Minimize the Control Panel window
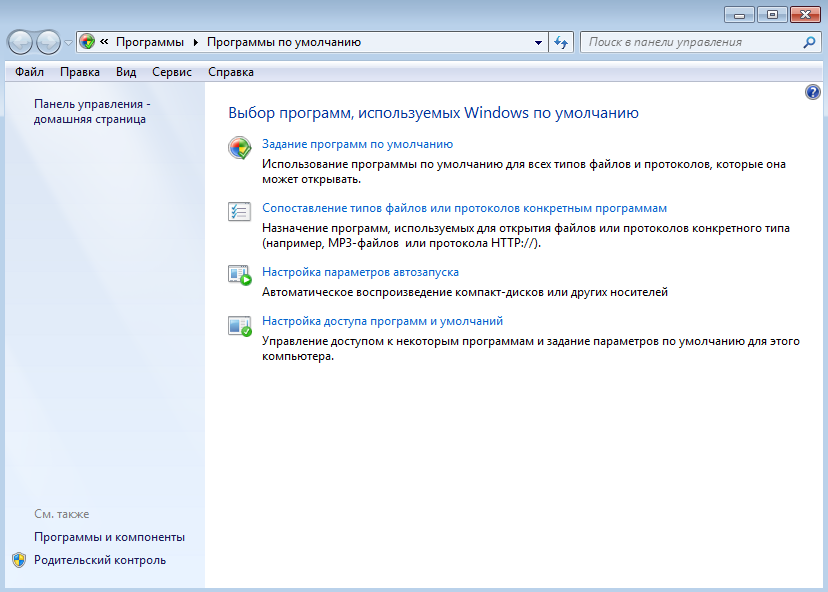Image resolution: width=828 pixels, height=592 pixels. [739, 15]
